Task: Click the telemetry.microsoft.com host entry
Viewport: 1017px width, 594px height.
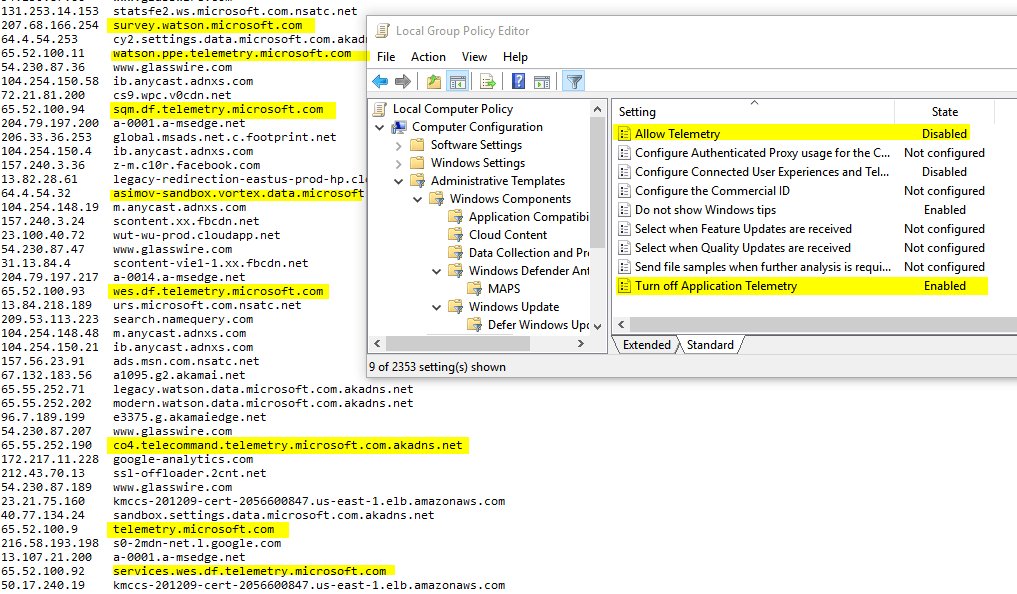Action: (193, 529)
